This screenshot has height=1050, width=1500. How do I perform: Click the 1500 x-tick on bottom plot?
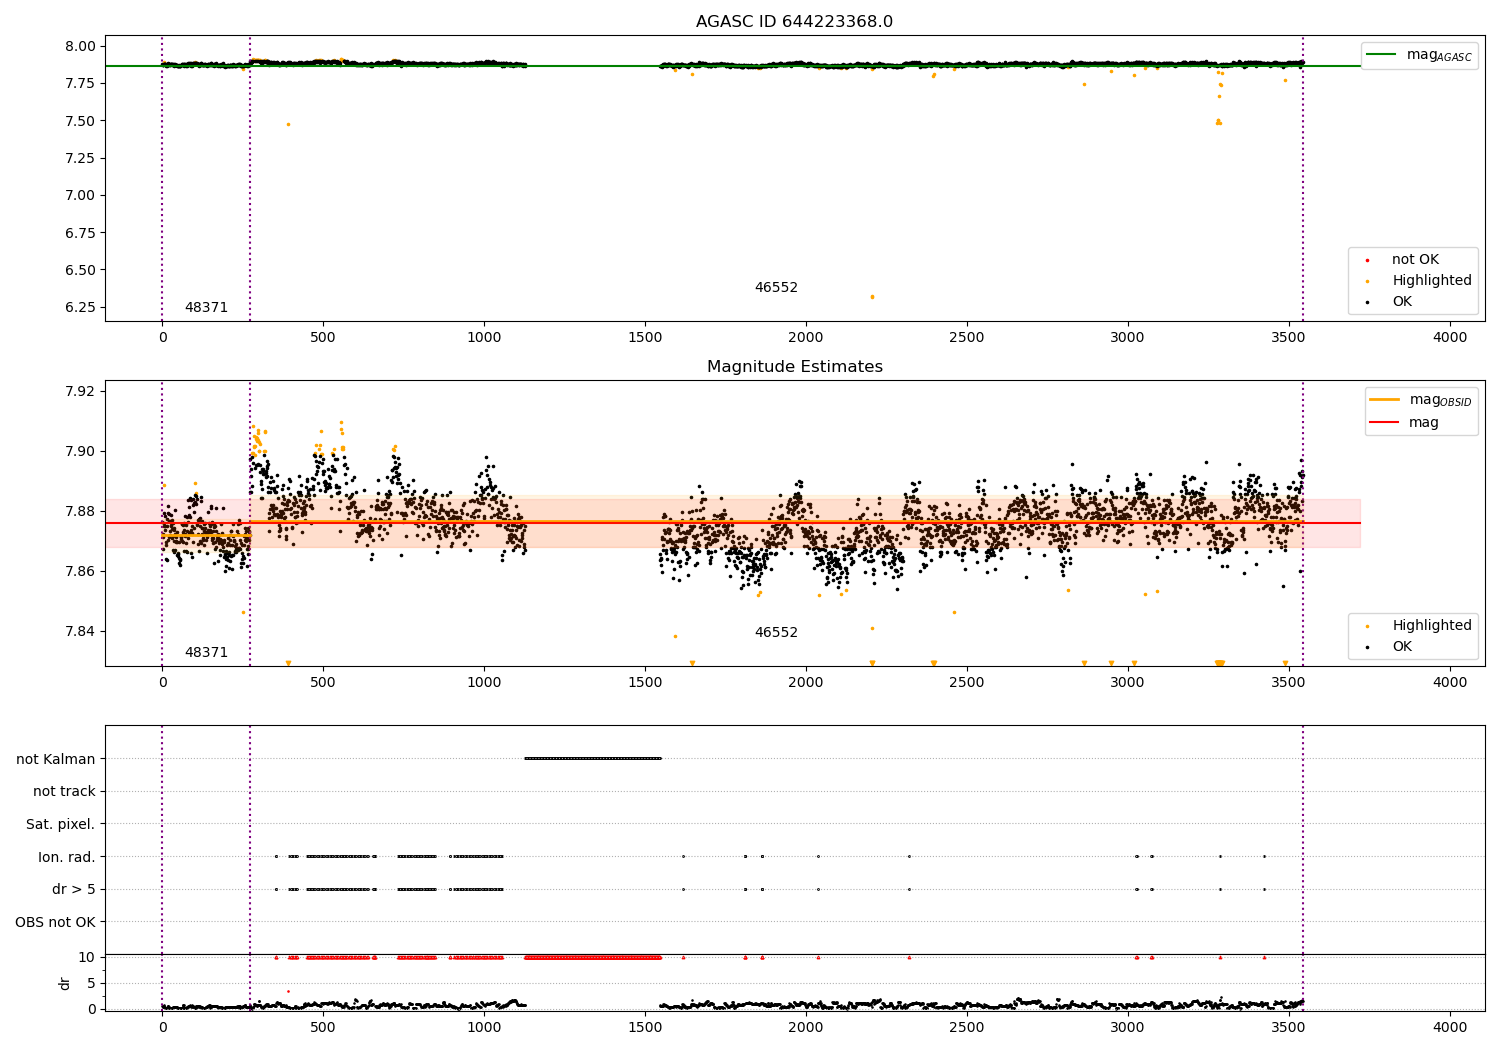coord(645,1027)
